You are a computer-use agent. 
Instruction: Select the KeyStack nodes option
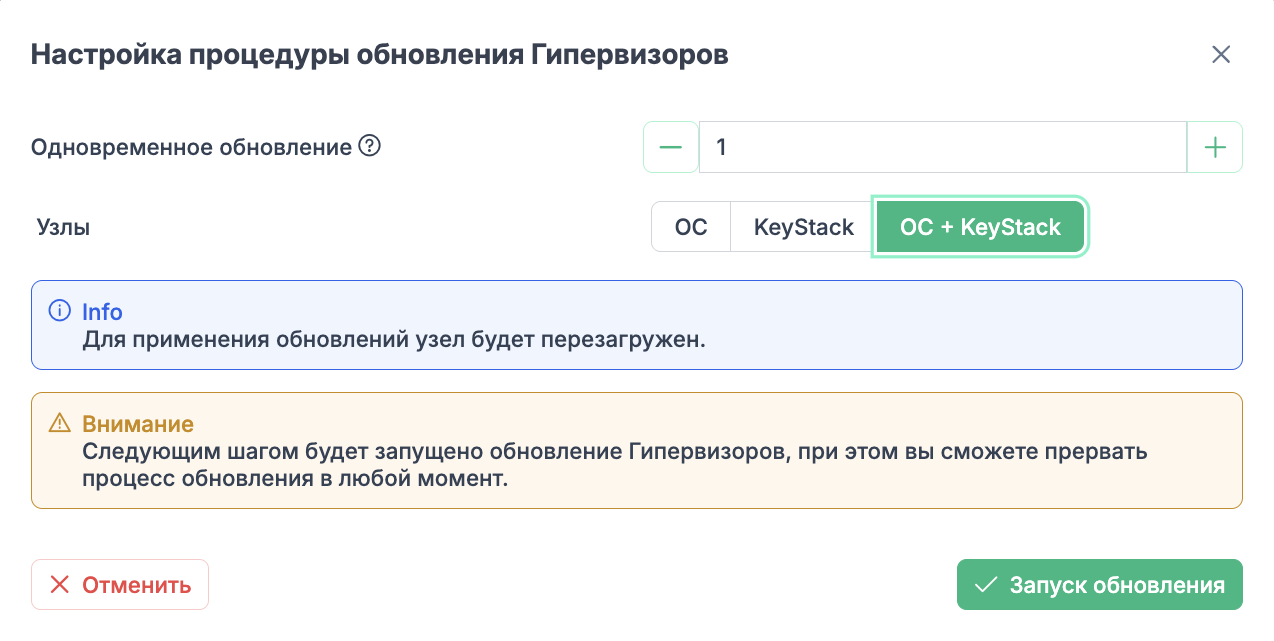pyautogui.click(x=804, y=227)
